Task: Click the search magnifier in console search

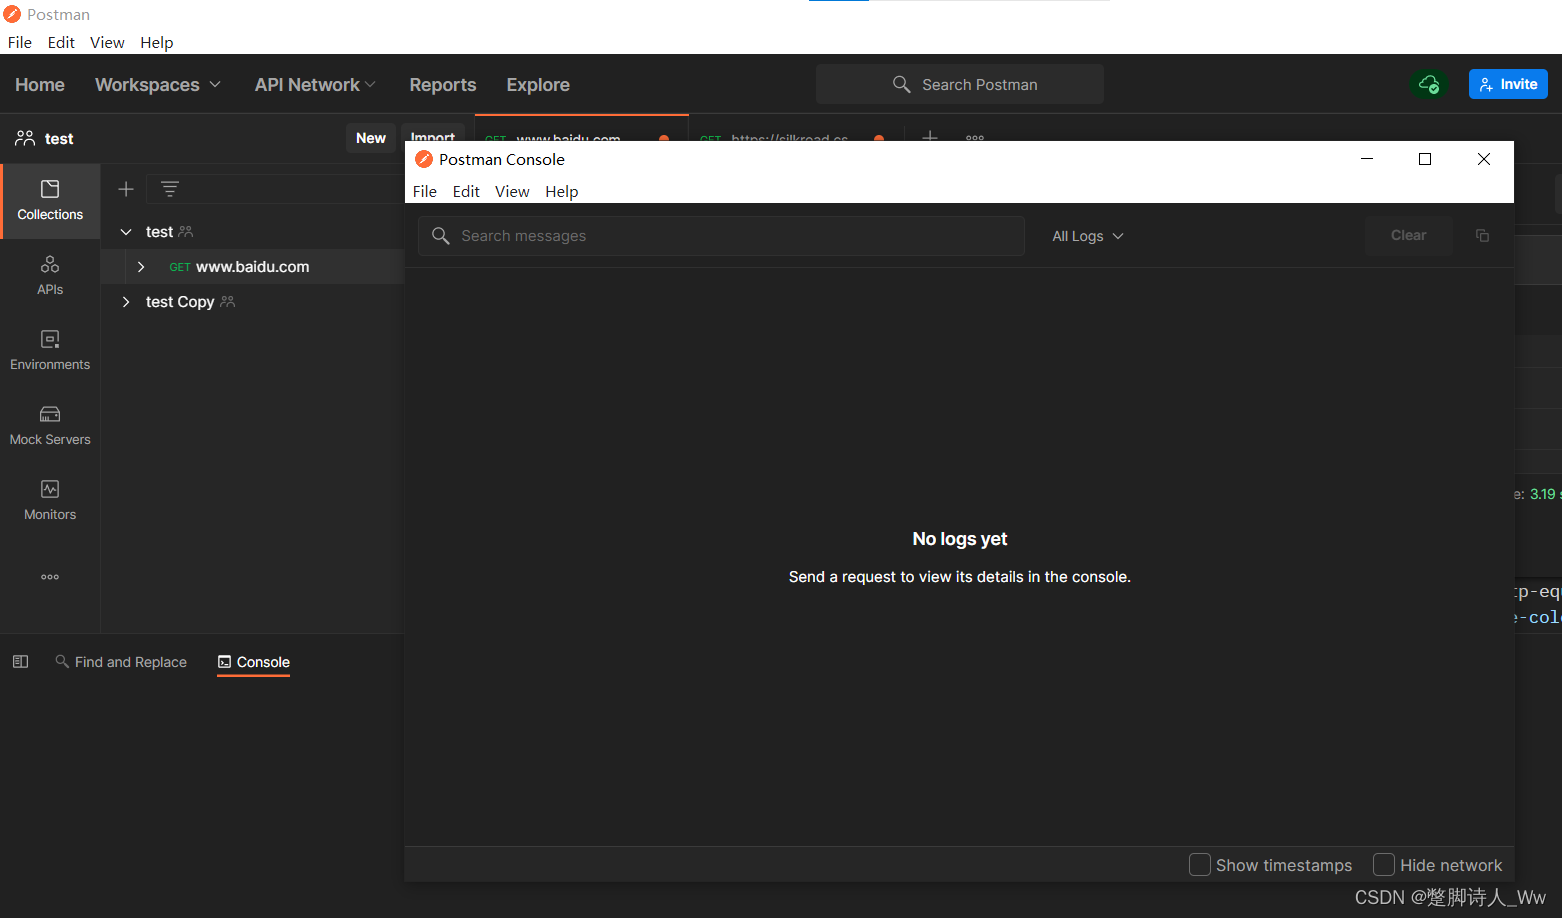Action: coord(440,236)
